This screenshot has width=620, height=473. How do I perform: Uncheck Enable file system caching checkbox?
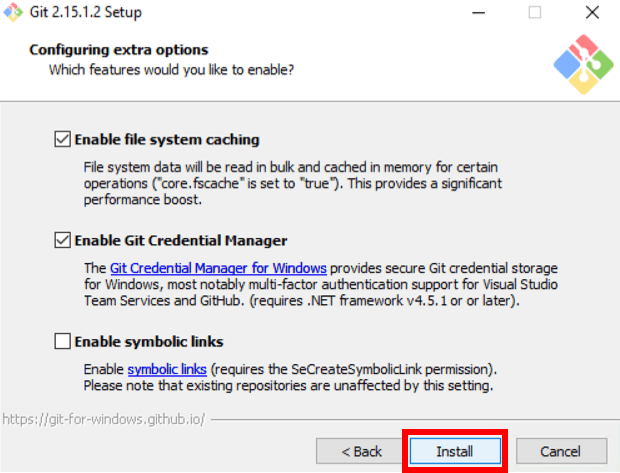click(62, 139)
